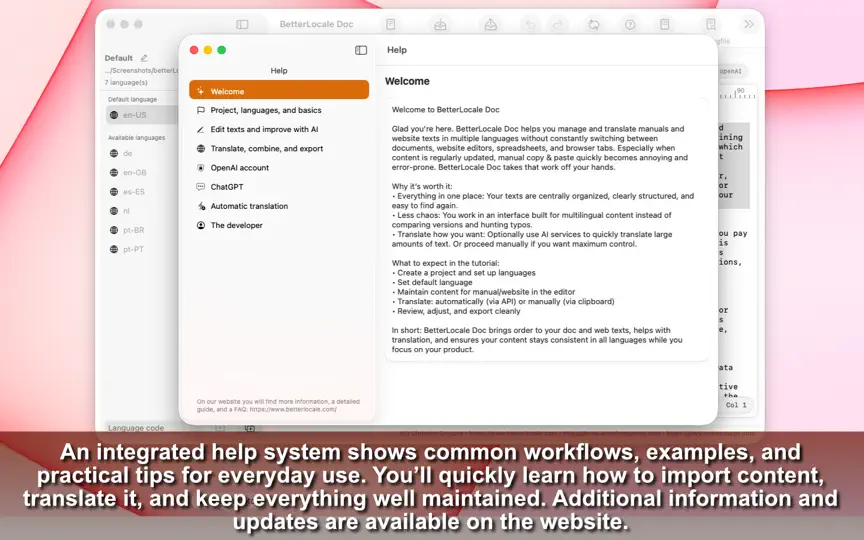Click the 'Welcome' heading in help content
This screenshot has height=540, width=864.
click(x=407, y=81)
